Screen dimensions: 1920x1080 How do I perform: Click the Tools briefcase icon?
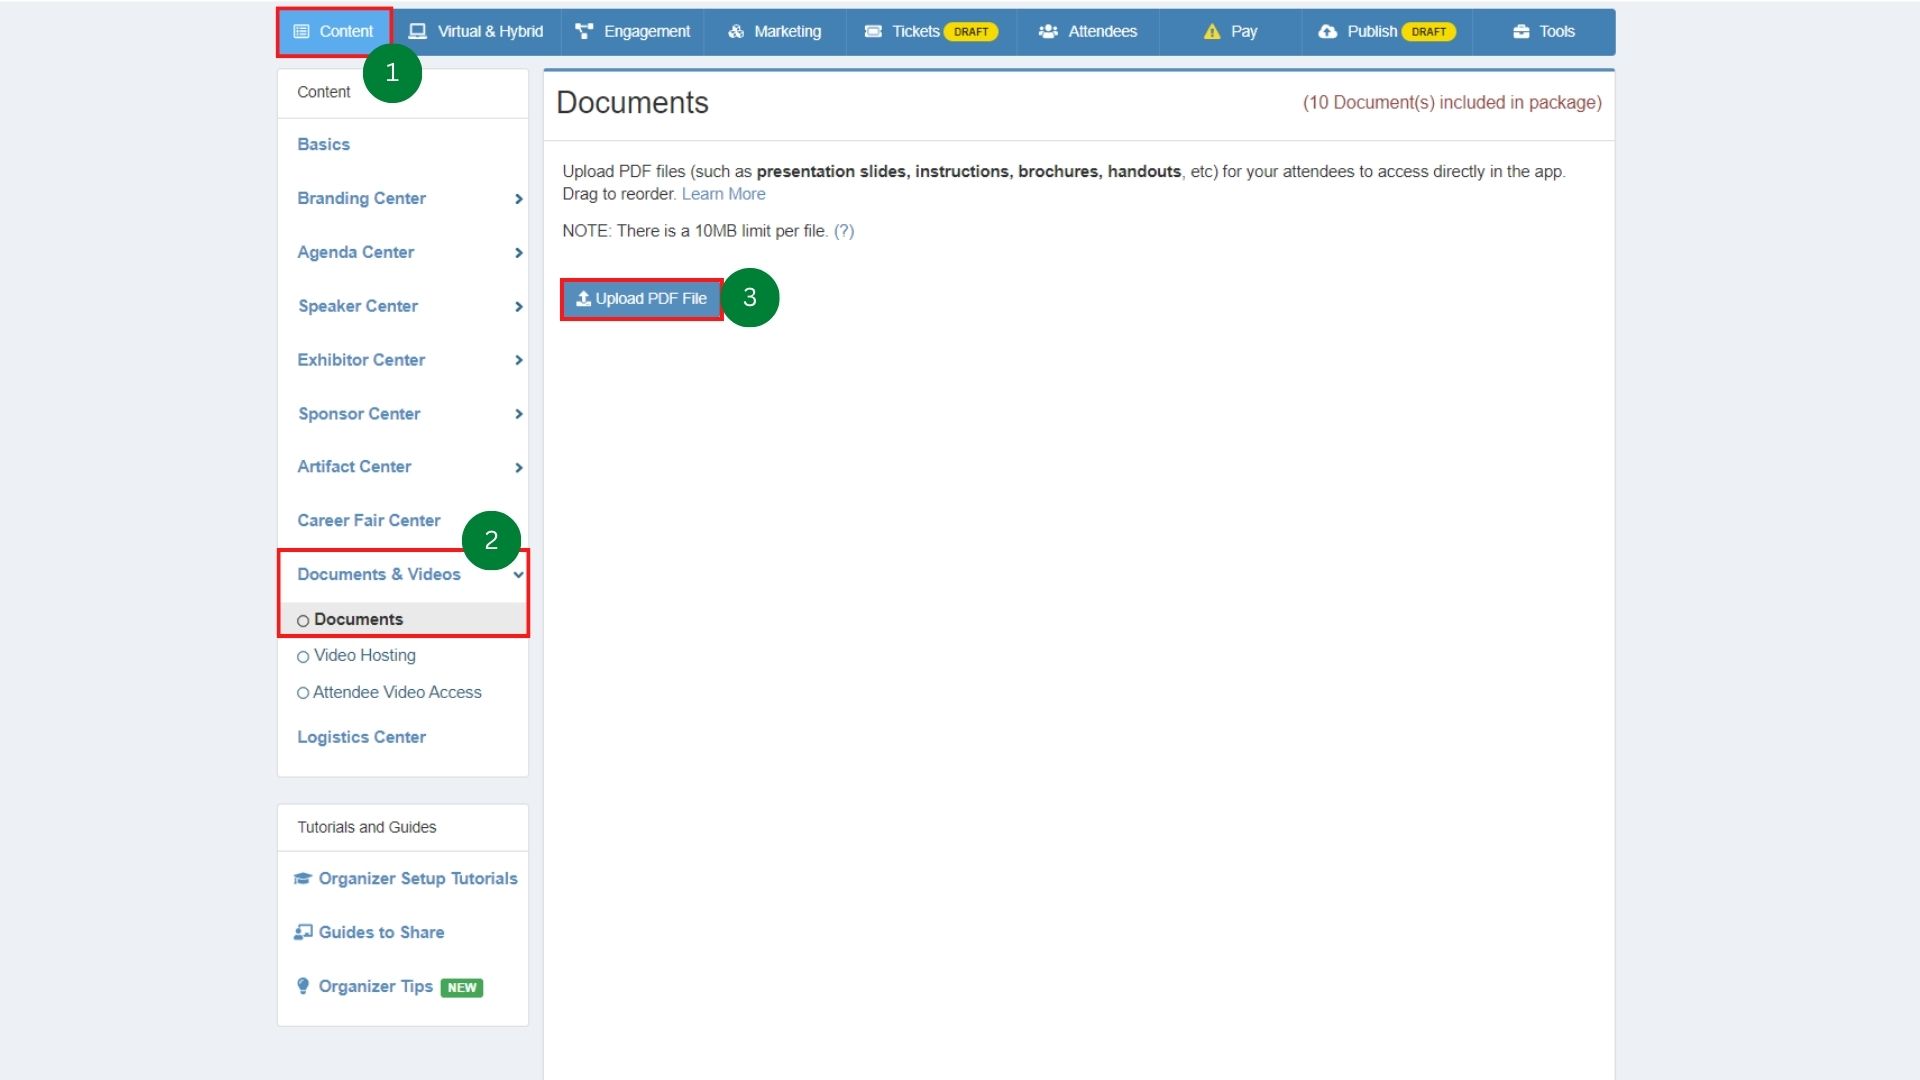pos(1519,31)
